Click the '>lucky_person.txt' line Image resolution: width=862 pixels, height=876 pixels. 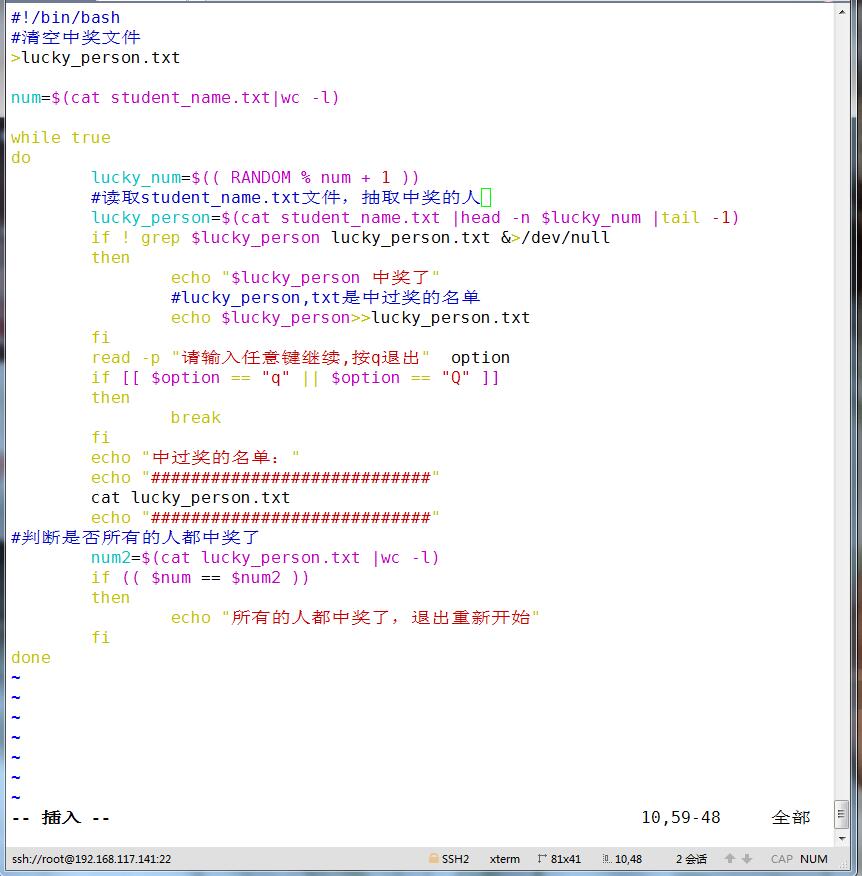[96, 58]
